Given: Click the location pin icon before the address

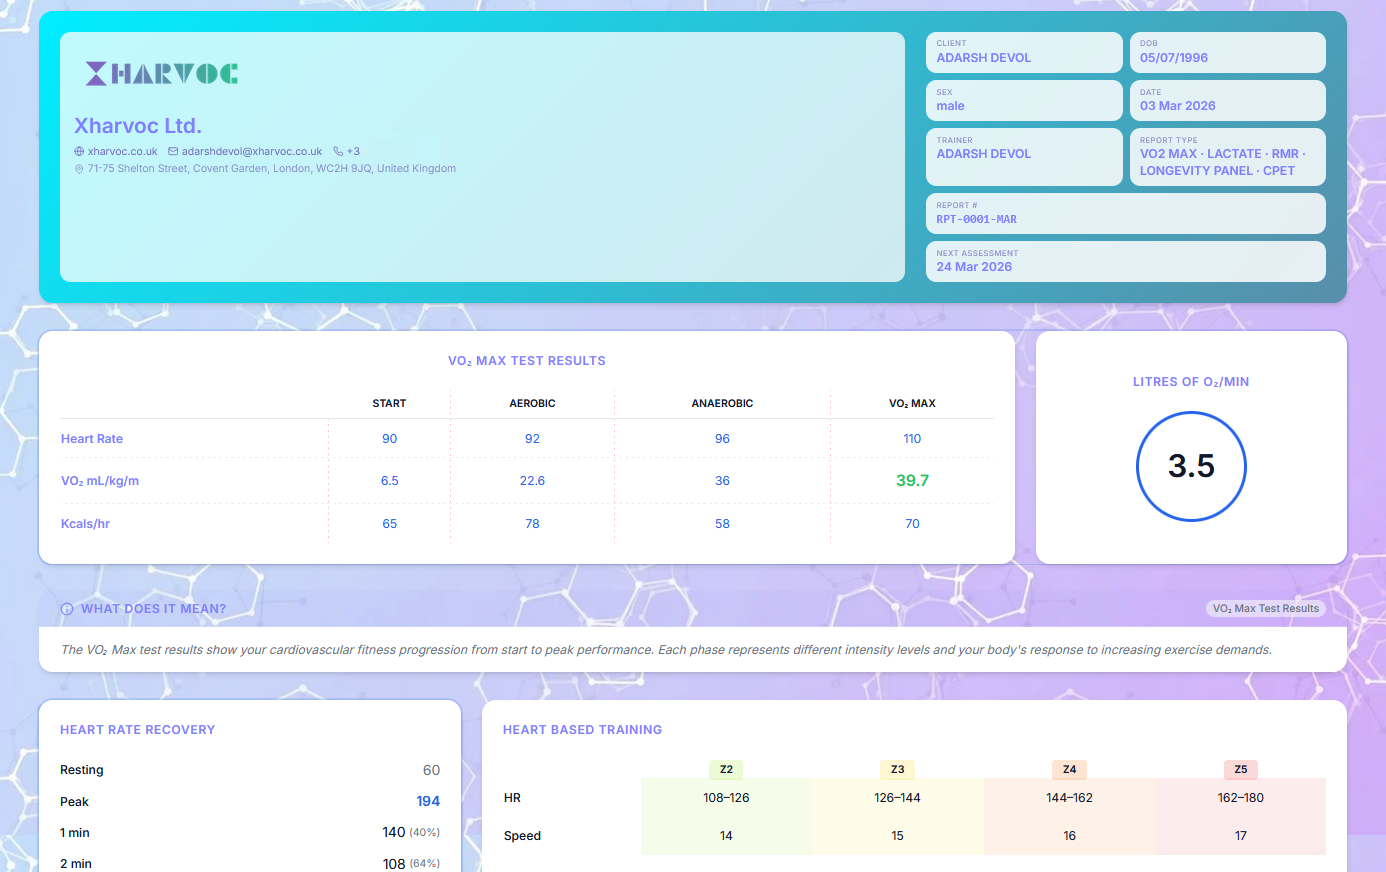Looking at the screenshot, I should pos(79,168).
